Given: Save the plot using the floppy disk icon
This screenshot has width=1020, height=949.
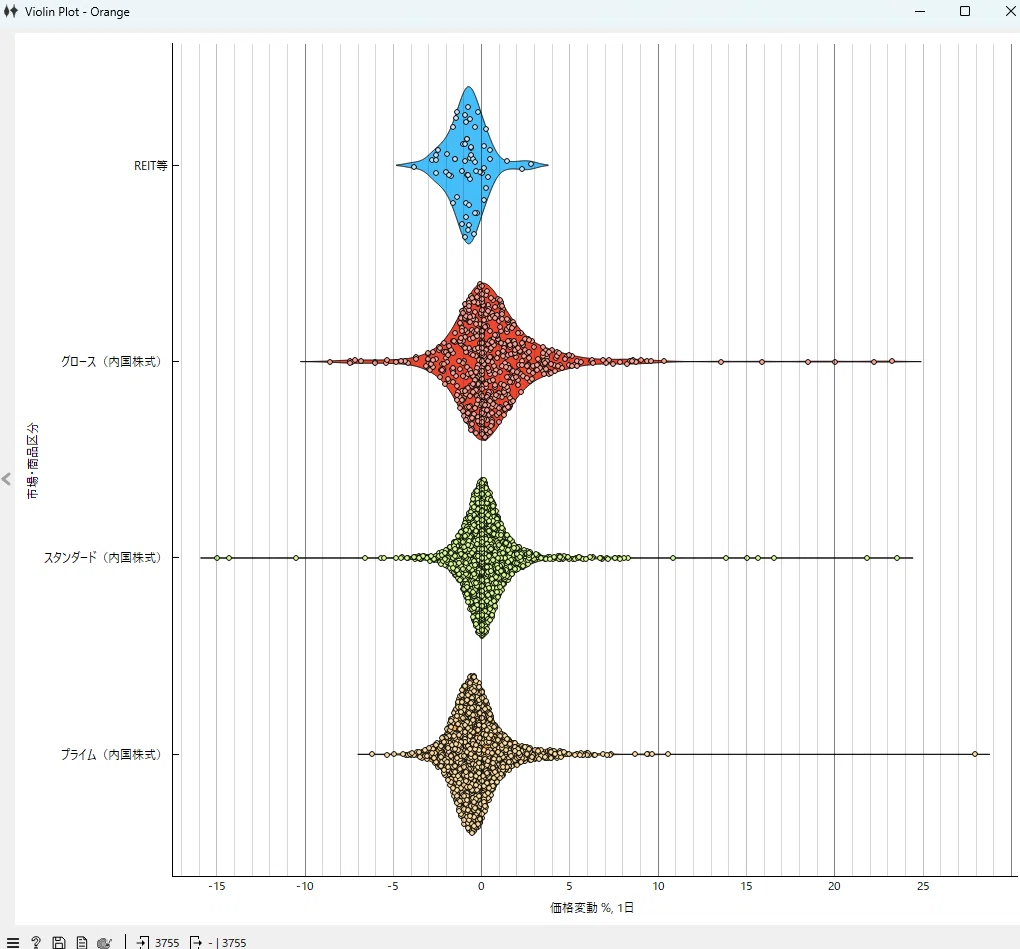Looking at the screenshot, I should coord(59,942).
